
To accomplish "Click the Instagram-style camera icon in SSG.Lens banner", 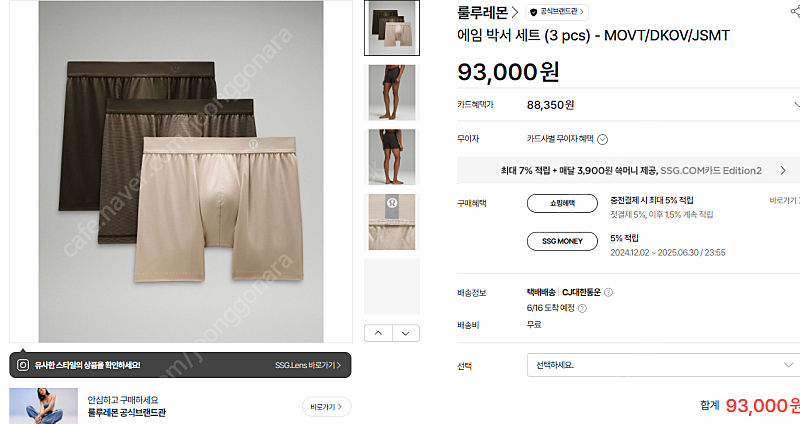I will coord(23,365).
